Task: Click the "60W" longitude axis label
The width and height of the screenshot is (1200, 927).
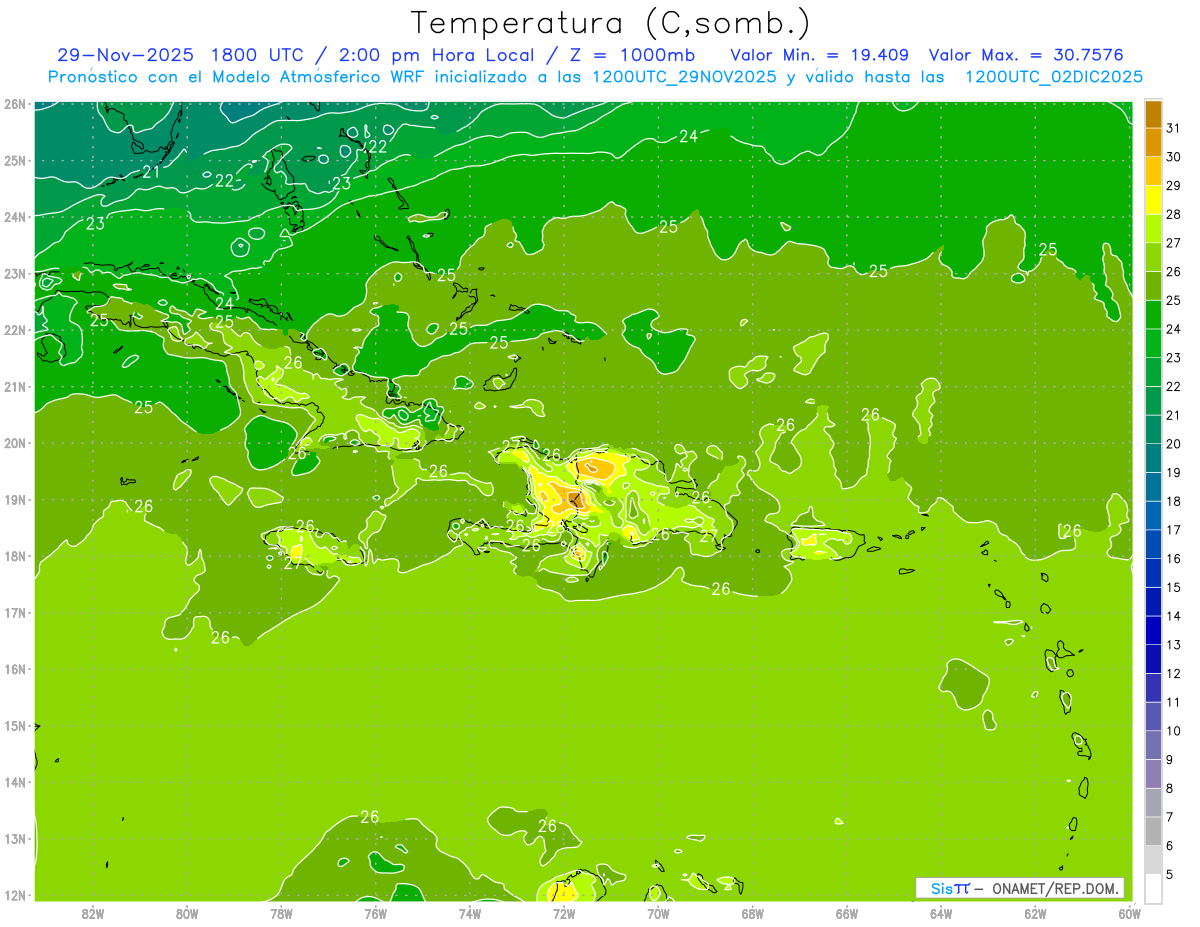Action: (1129, 913)
